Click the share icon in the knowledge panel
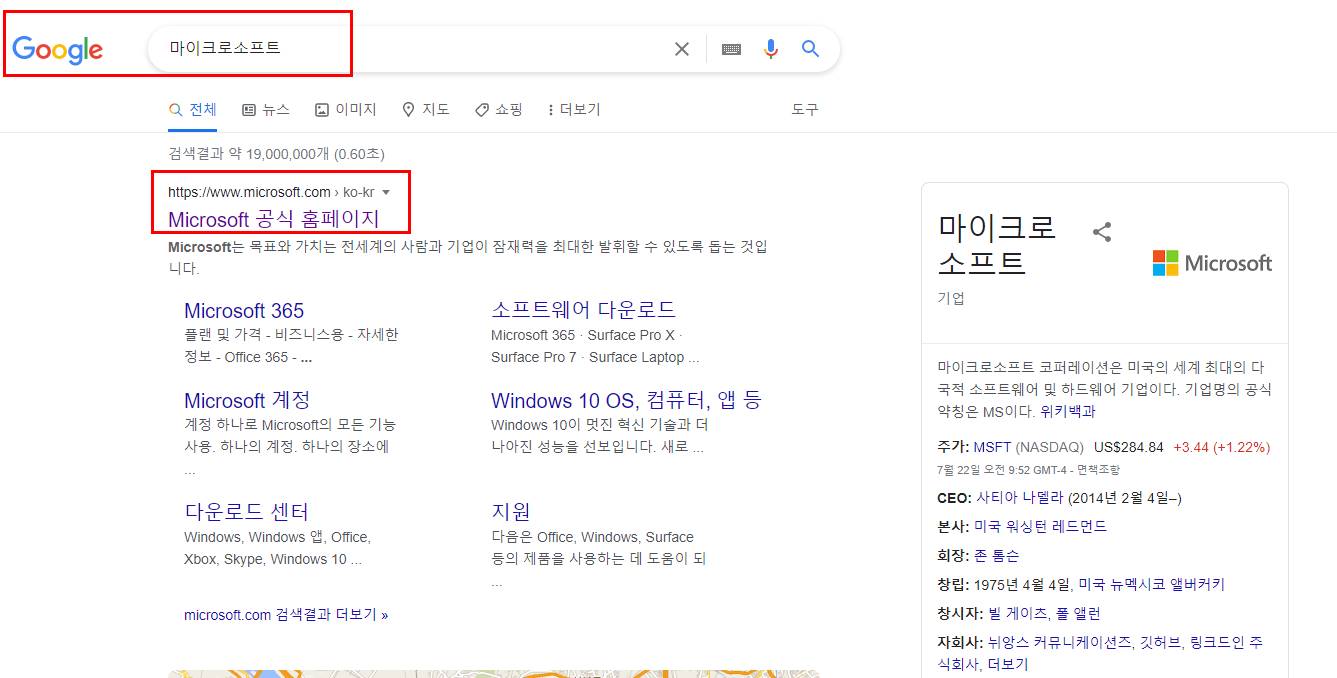Image resolution: width=1337 pixels, height=678 pixels. coord(1102,232)
